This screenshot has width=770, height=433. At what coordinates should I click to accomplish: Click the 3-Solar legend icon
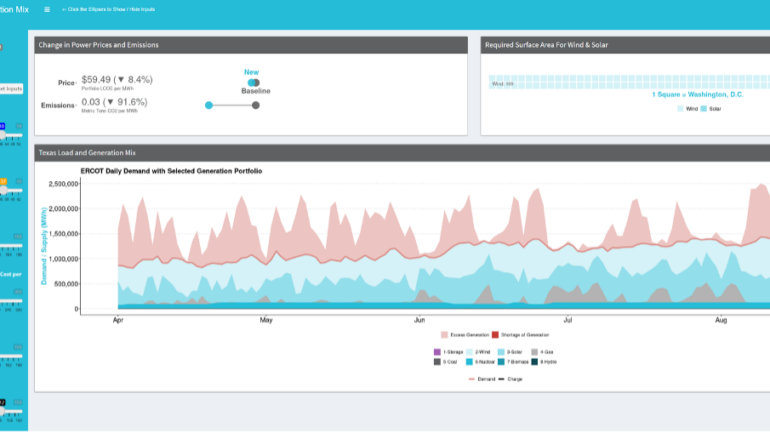click(502, 352)
